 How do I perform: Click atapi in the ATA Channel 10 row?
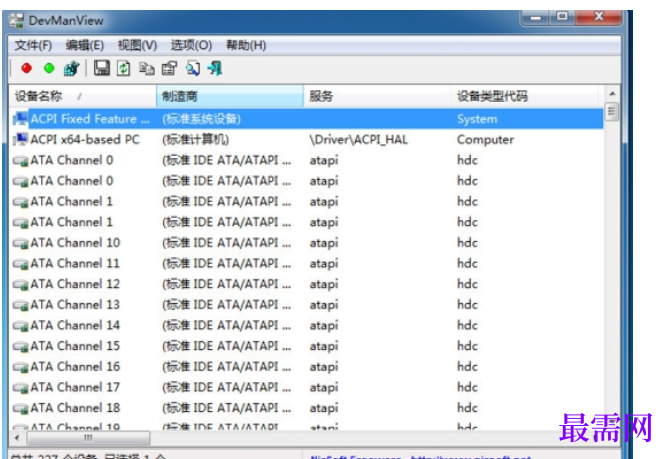click(x=324, y=243)
